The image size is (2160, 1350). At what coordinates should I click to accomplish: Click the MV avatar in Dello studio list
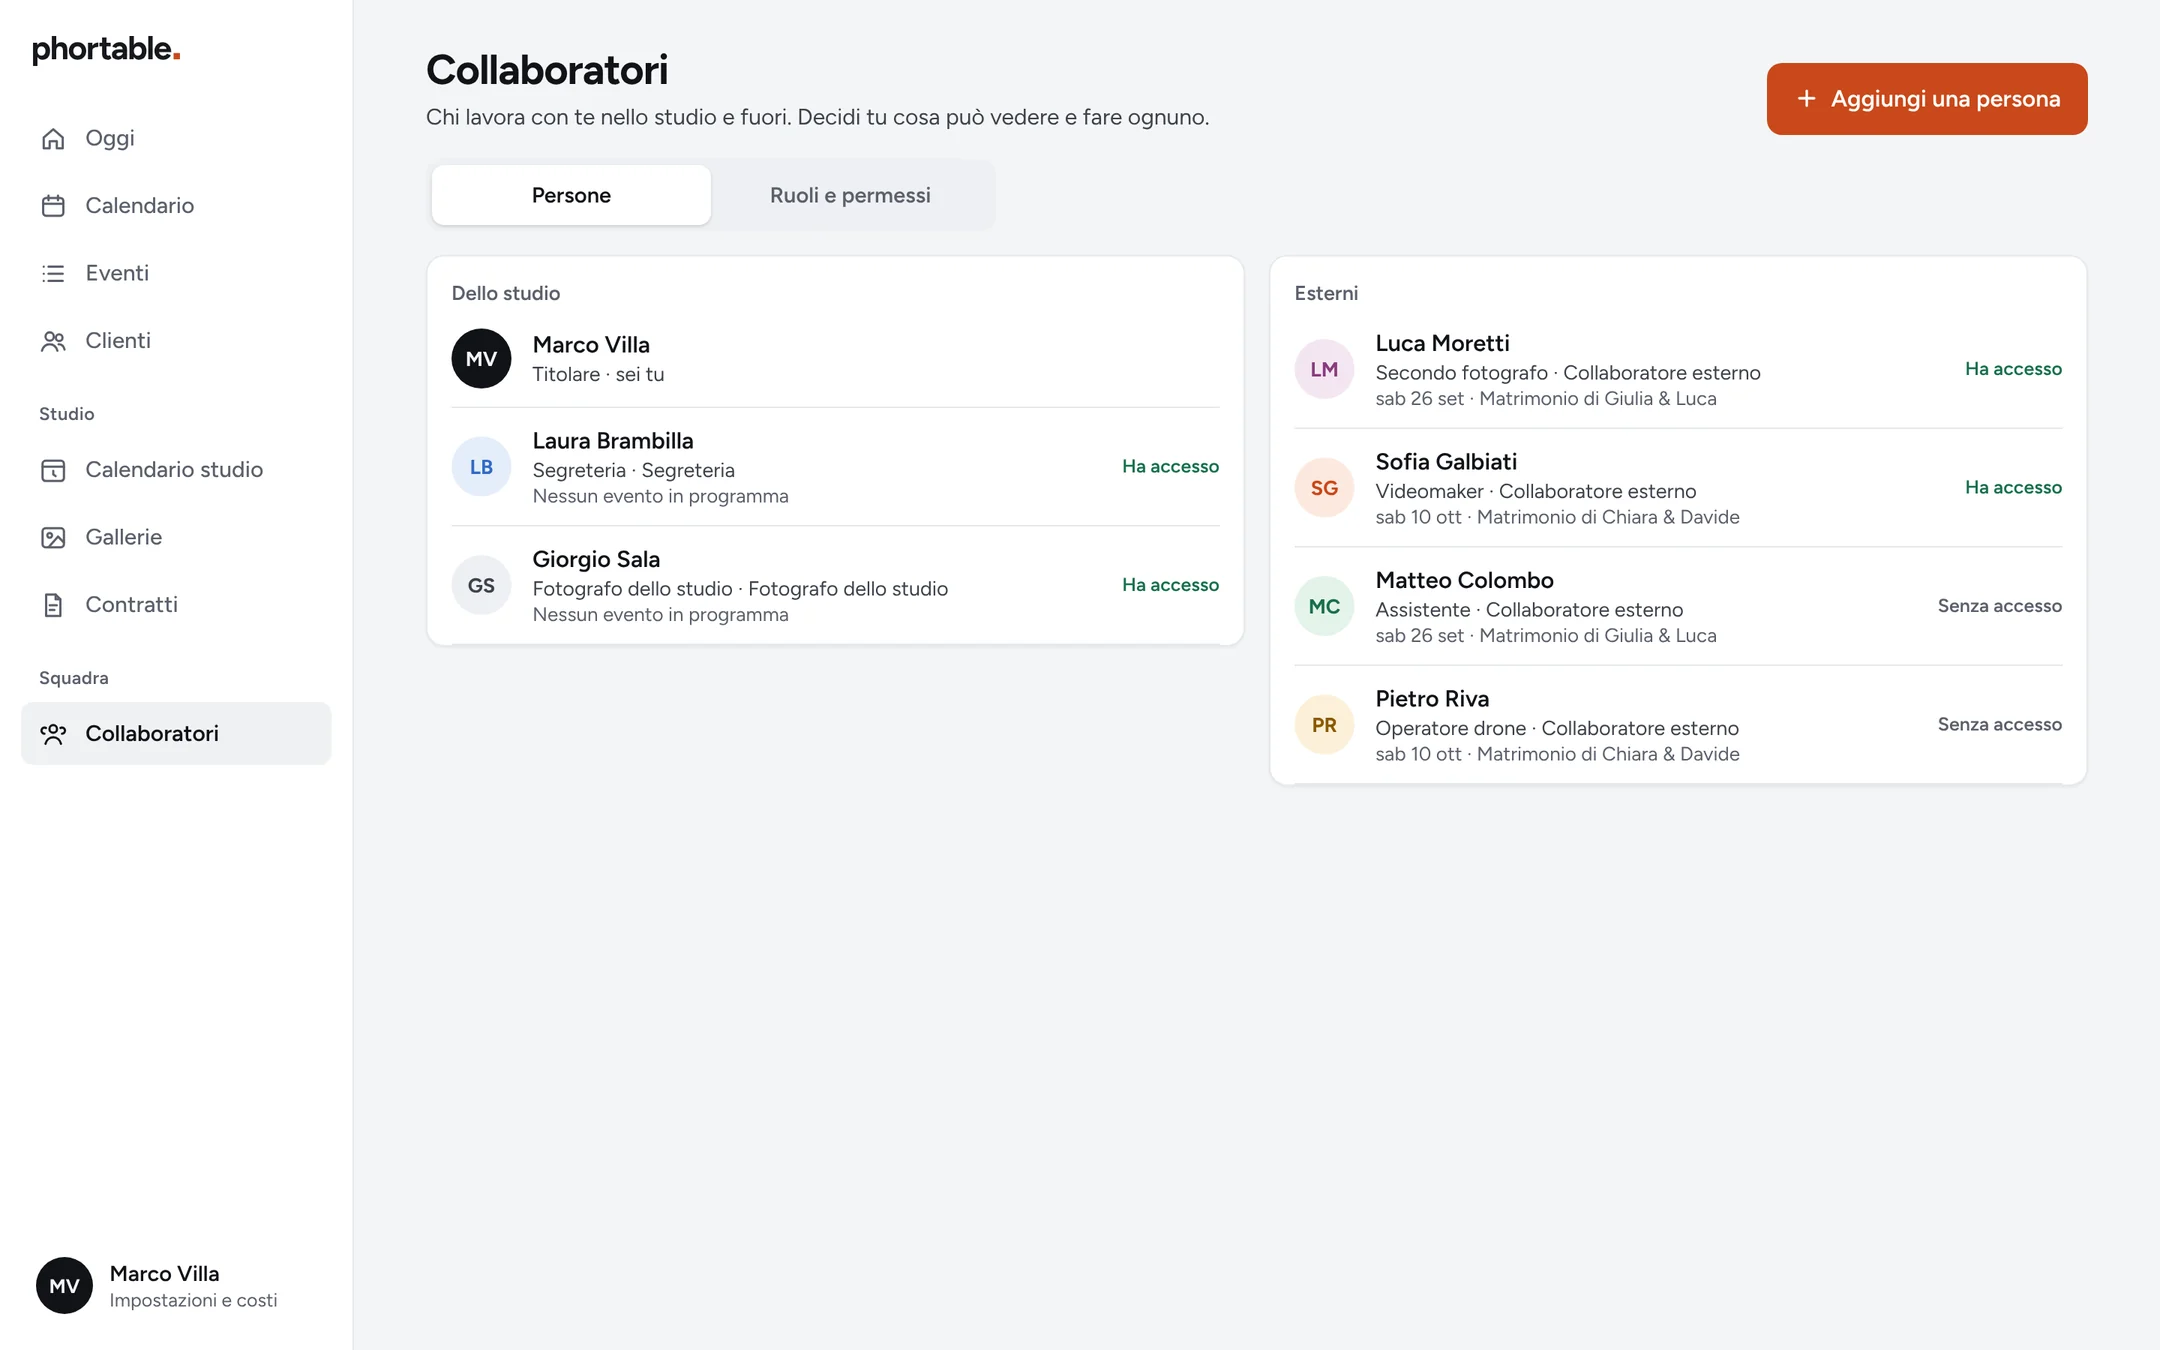tap(481, 358)
